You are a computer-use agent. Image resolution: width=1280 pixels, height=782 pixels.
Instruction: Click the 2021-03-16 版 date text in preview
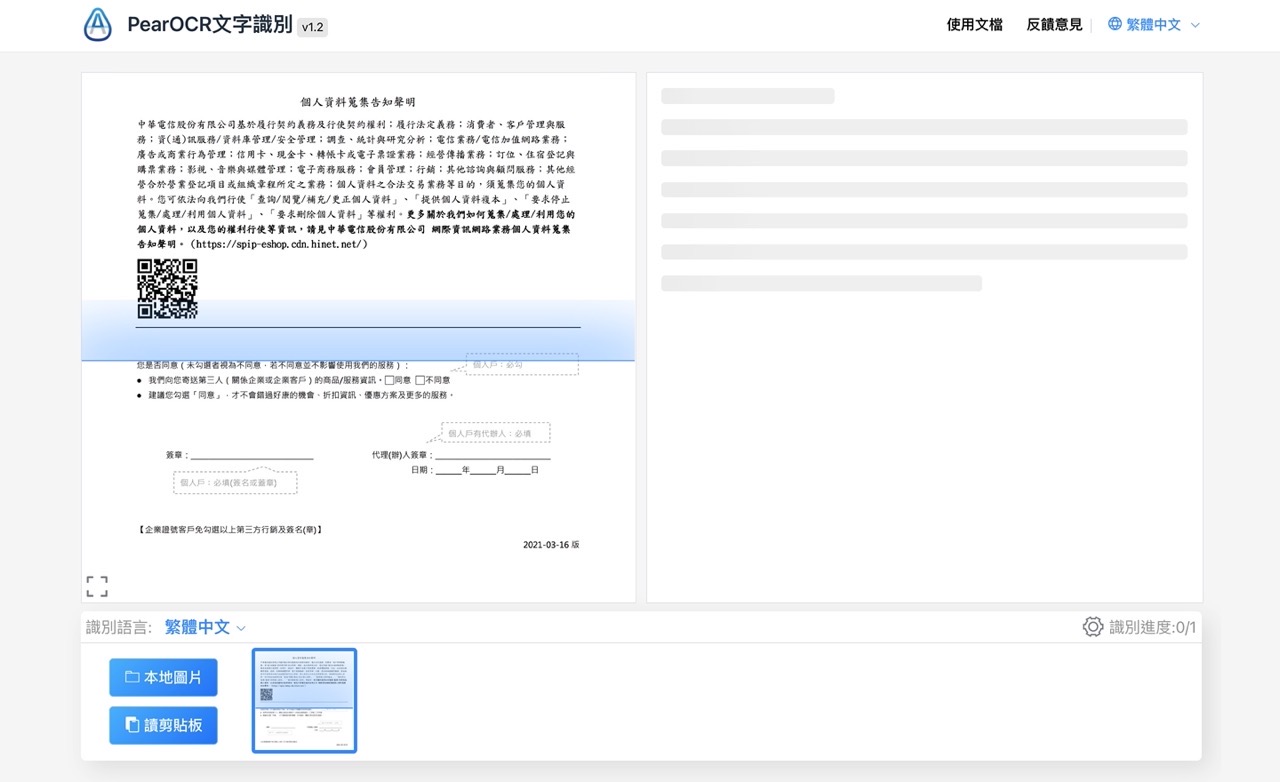[x=551, y=545]
